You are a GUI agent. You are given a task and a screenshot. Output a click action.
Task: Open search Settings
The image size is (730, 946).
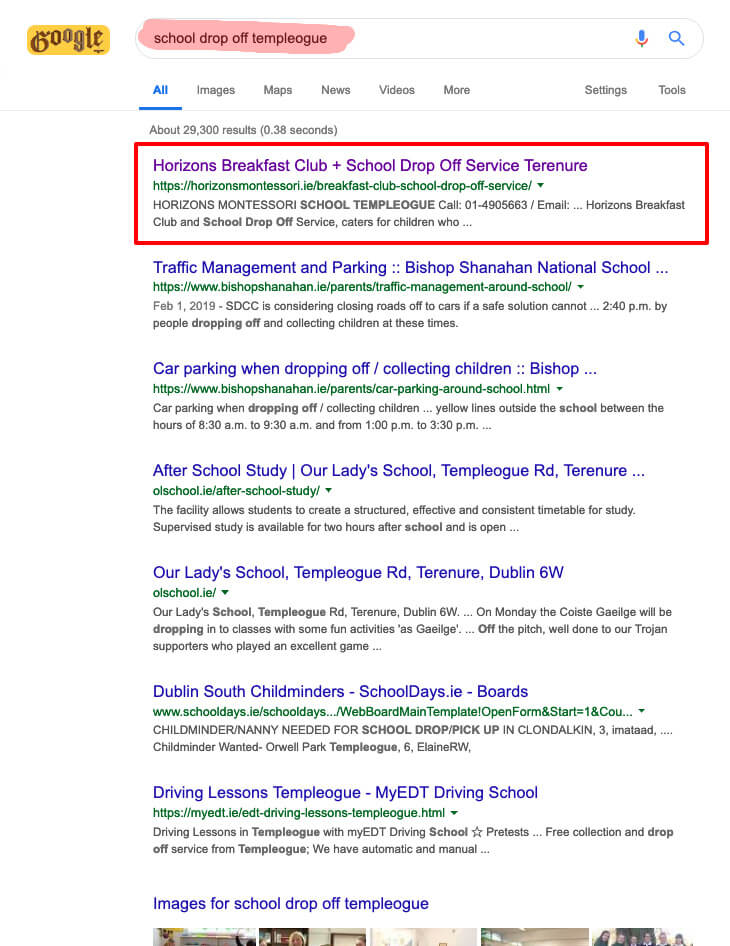click(605, 90)
